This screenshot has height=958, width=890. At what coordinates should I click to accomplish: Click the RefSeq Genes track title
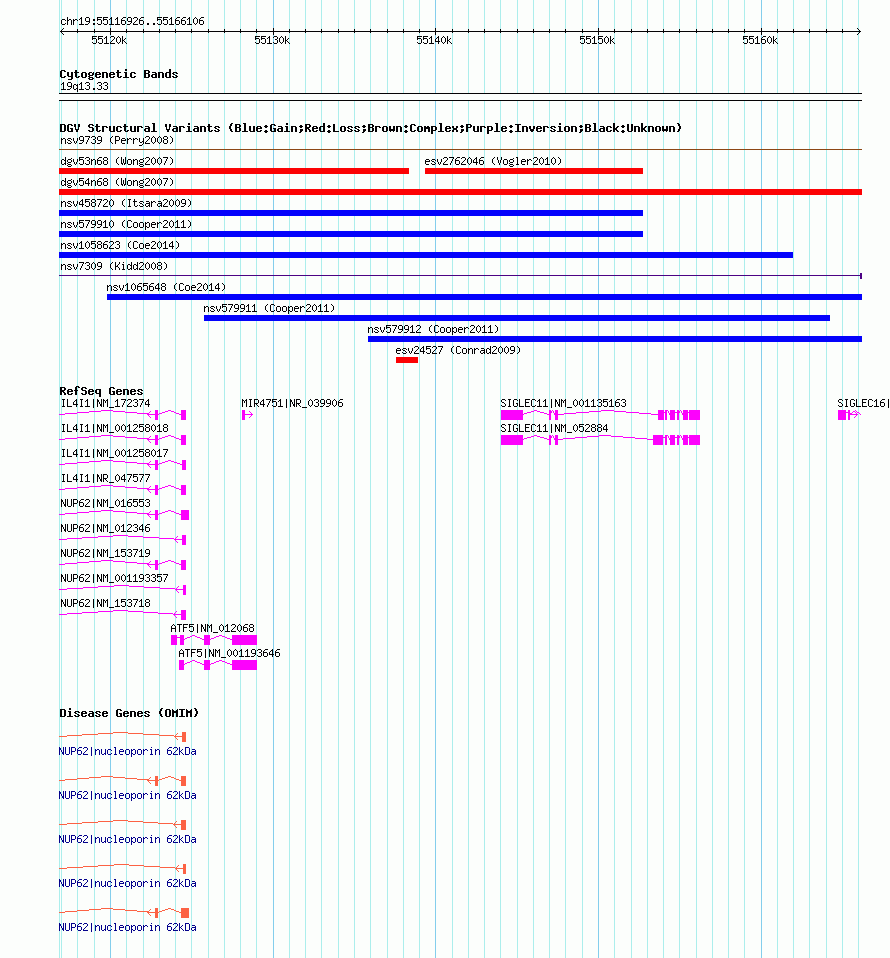(101, 391)
